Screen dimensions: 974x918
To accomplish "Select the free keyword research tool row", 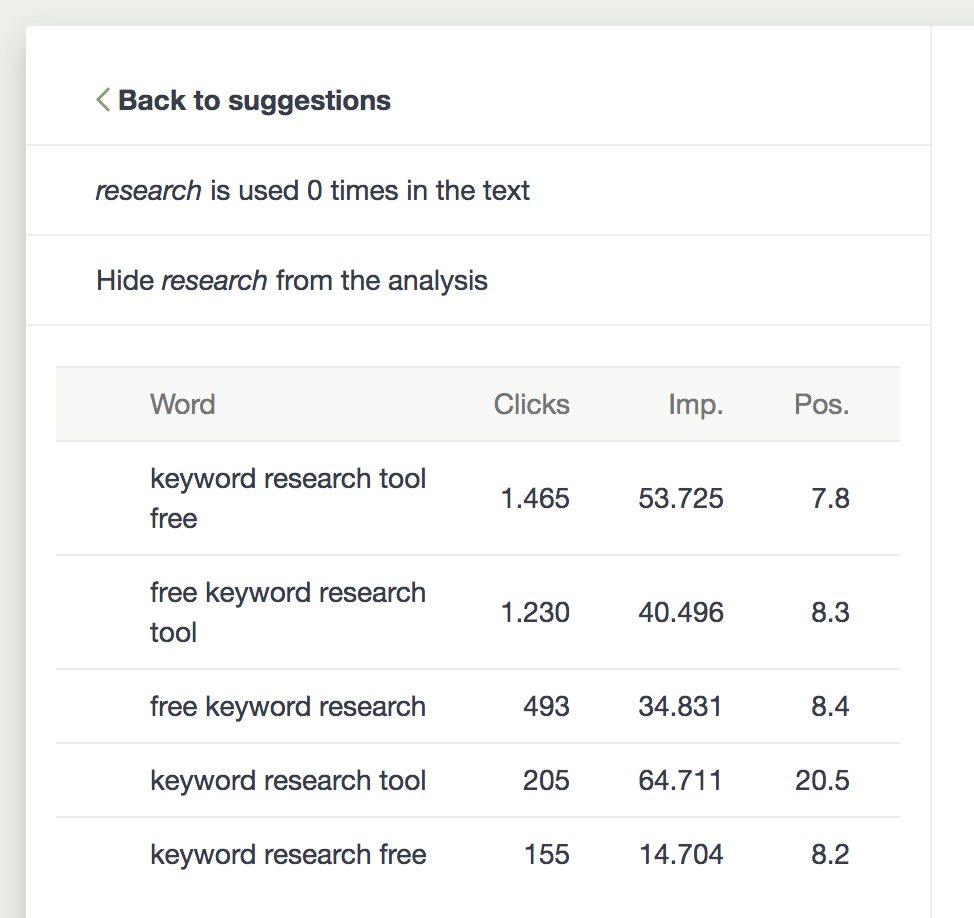I will coord(288,612).
